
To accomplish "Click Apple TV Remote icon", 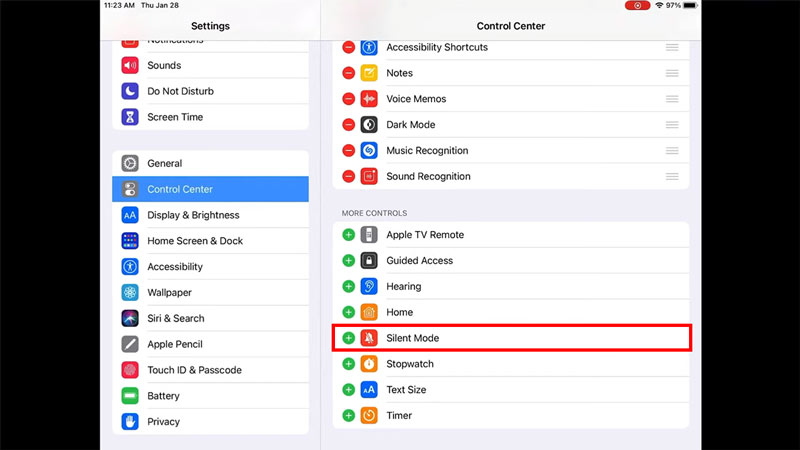I will pyautogui.click(x=369, y=235).
